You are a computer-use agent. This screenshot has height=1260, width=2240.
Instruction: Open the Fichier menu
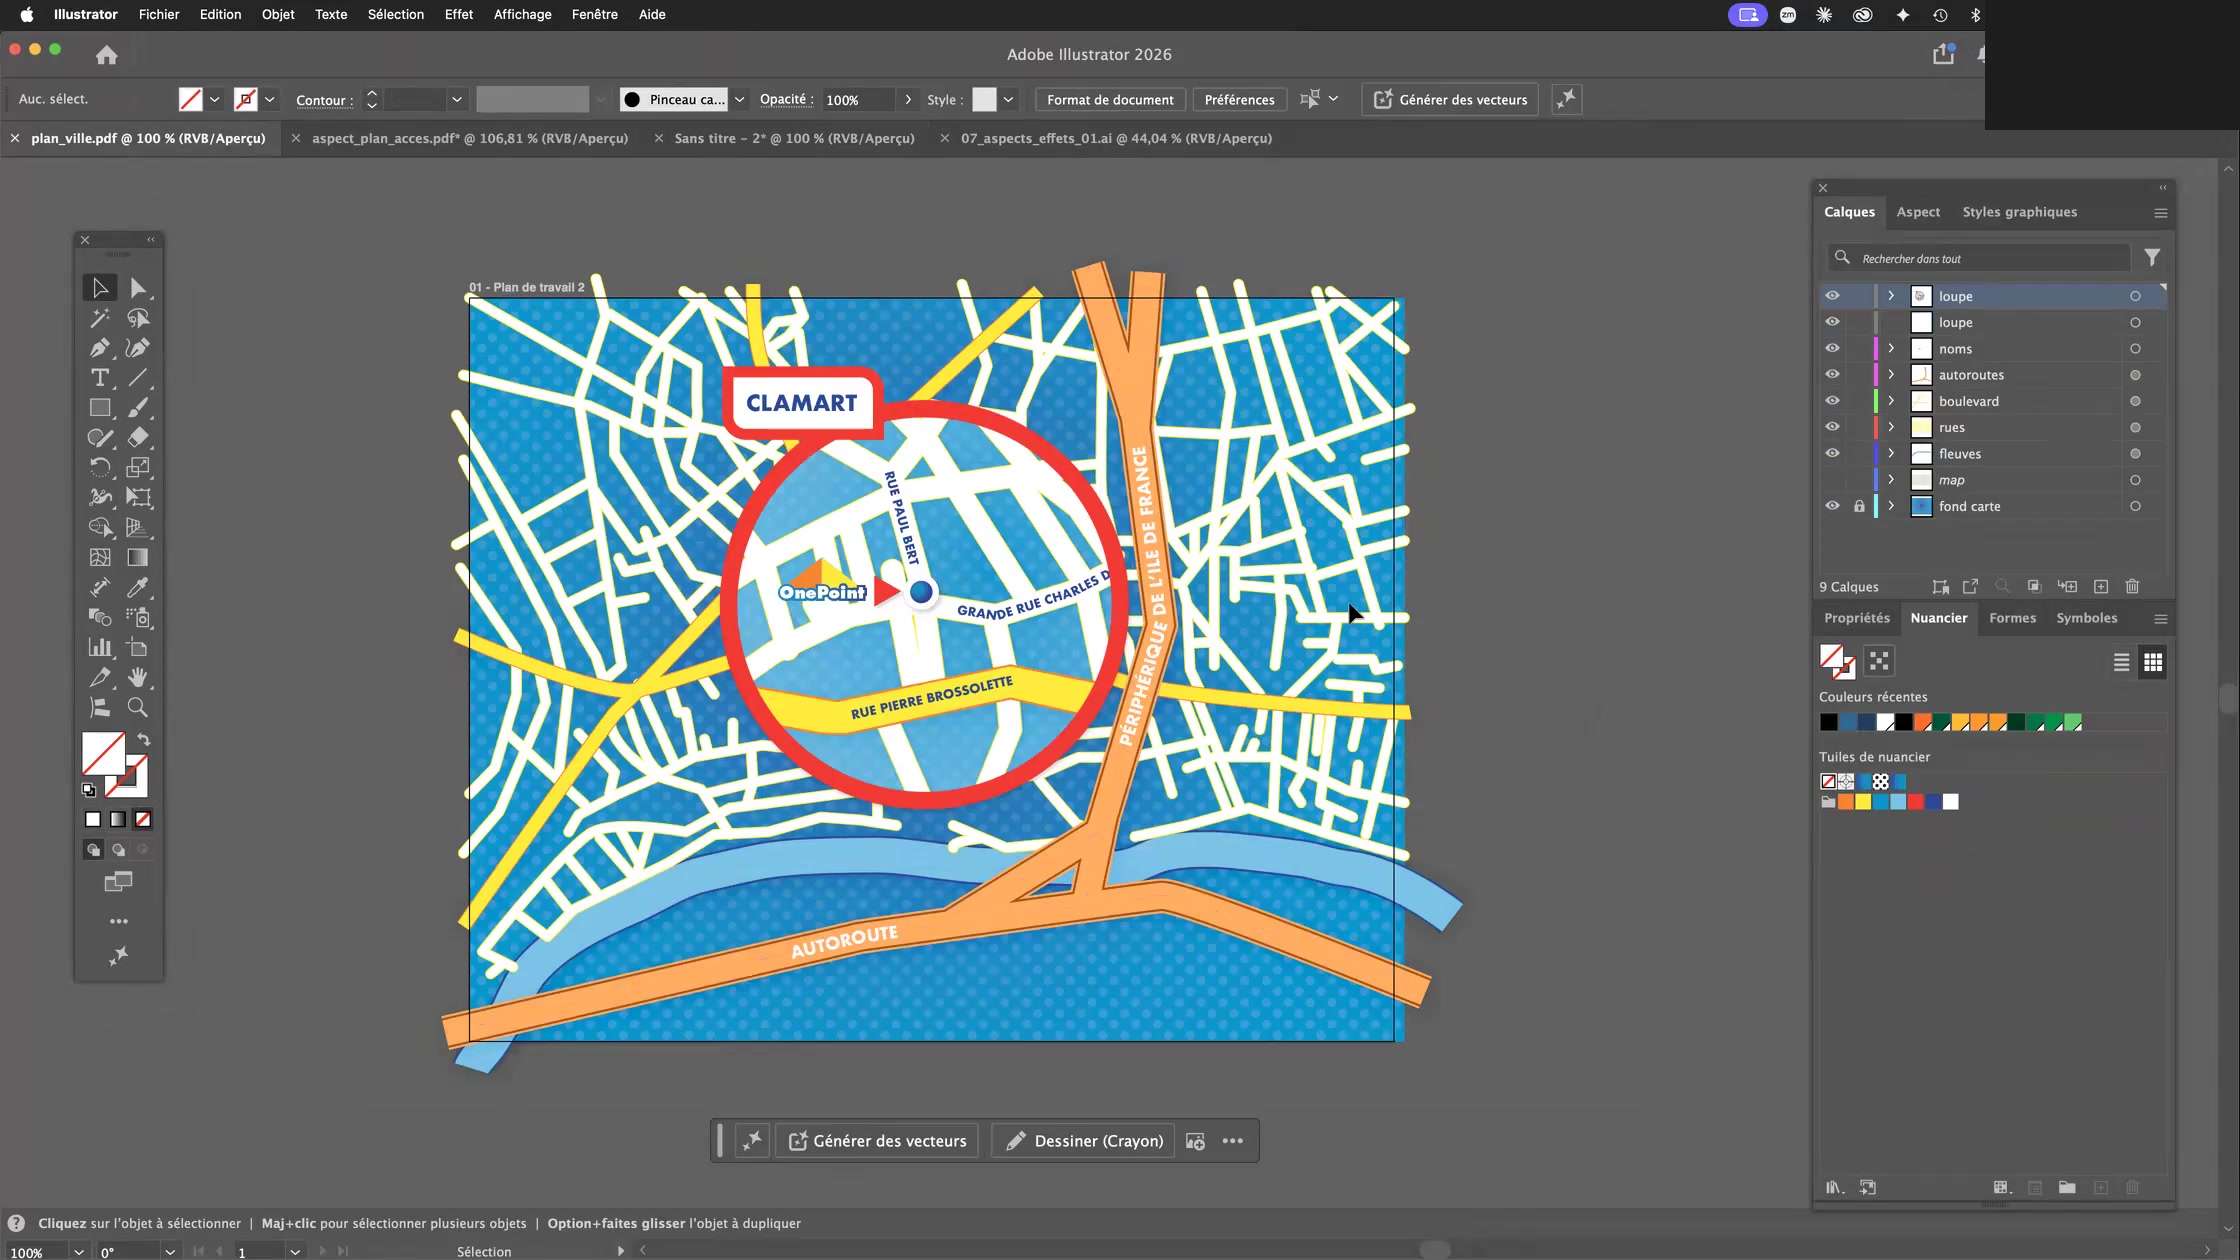pos(159,14)
